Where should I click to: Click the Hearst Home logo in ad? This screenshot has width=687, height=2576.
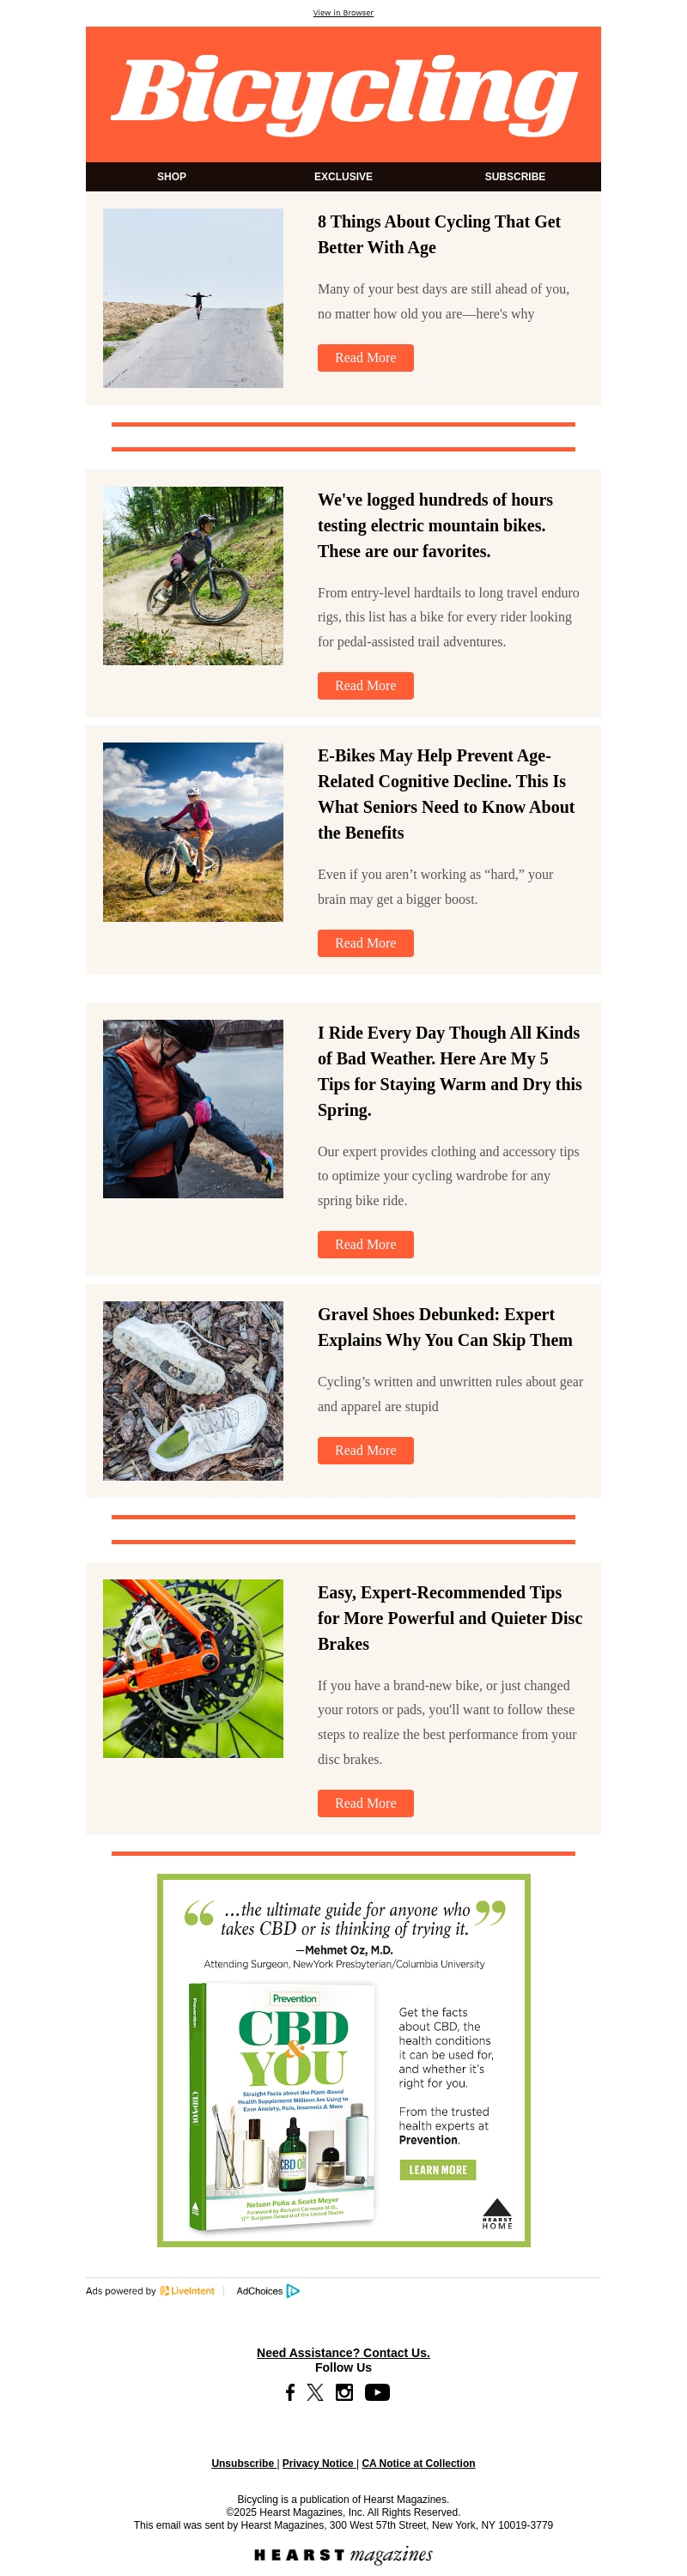coord(497,2214)
